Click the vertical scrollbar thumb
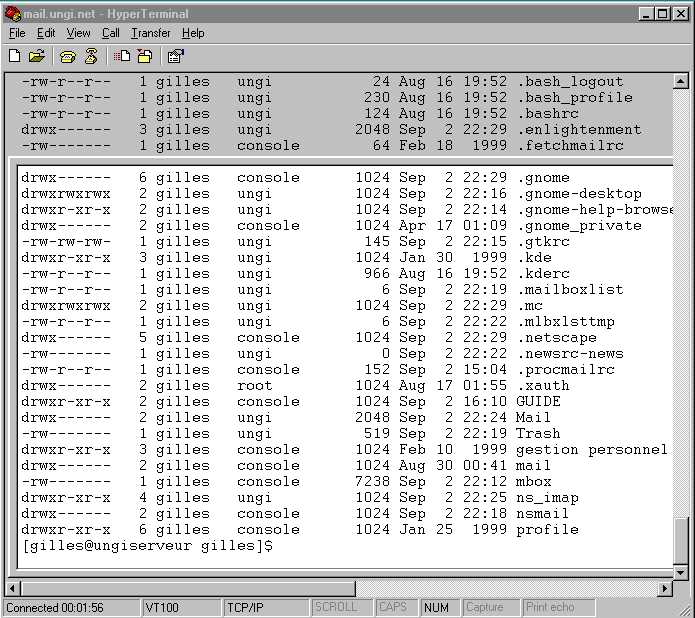The width and height of the screenshot is (695, 618). coord(680,541)
